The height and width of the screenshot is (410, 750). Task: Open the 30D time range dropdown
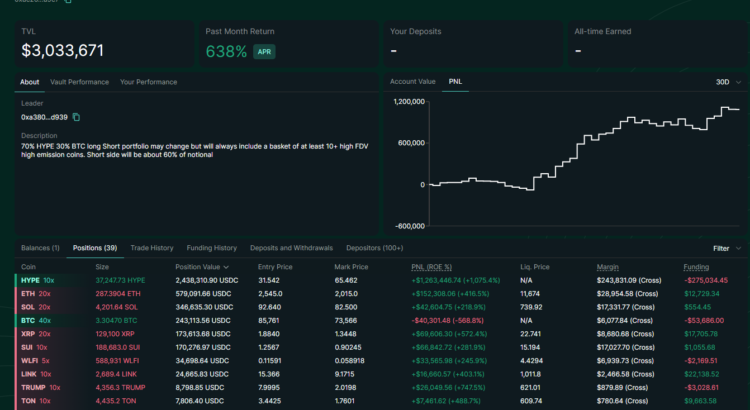[728, 82]
